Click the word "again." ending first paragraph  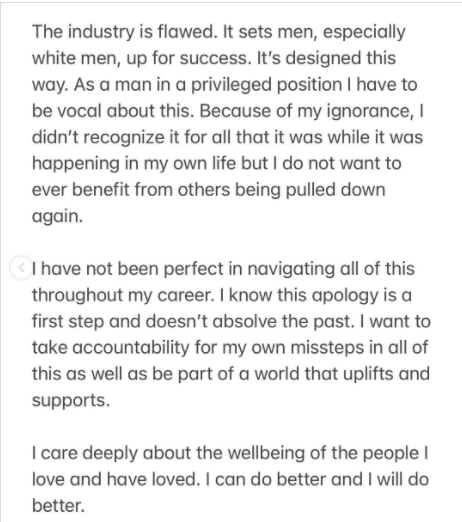click(x=57, y=216)
